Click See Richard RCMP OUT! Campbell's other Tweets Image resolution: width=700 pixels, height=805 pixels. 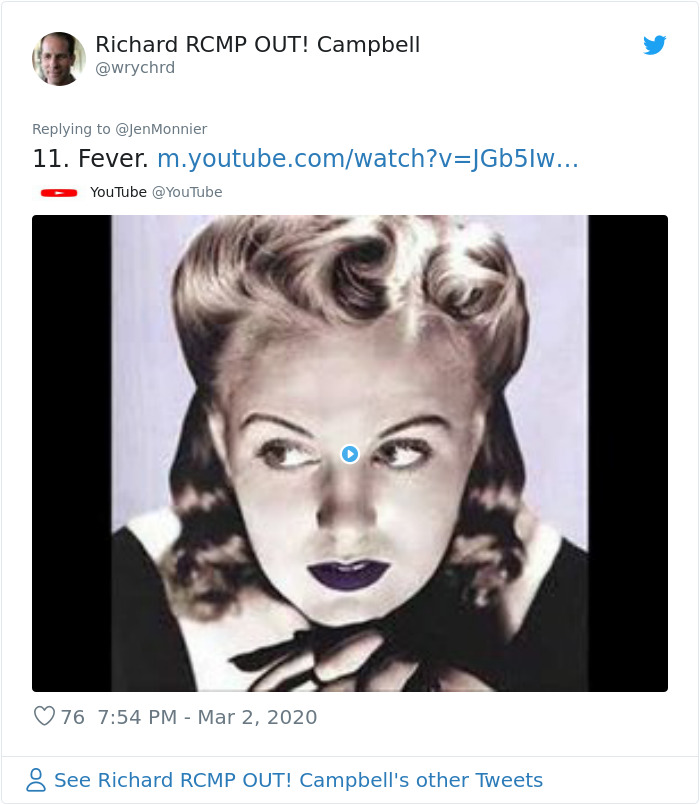298,780
